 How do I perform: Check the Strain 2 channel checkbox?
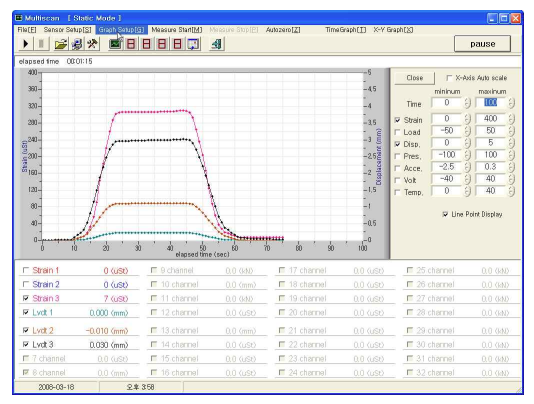[x=26, y=284]
